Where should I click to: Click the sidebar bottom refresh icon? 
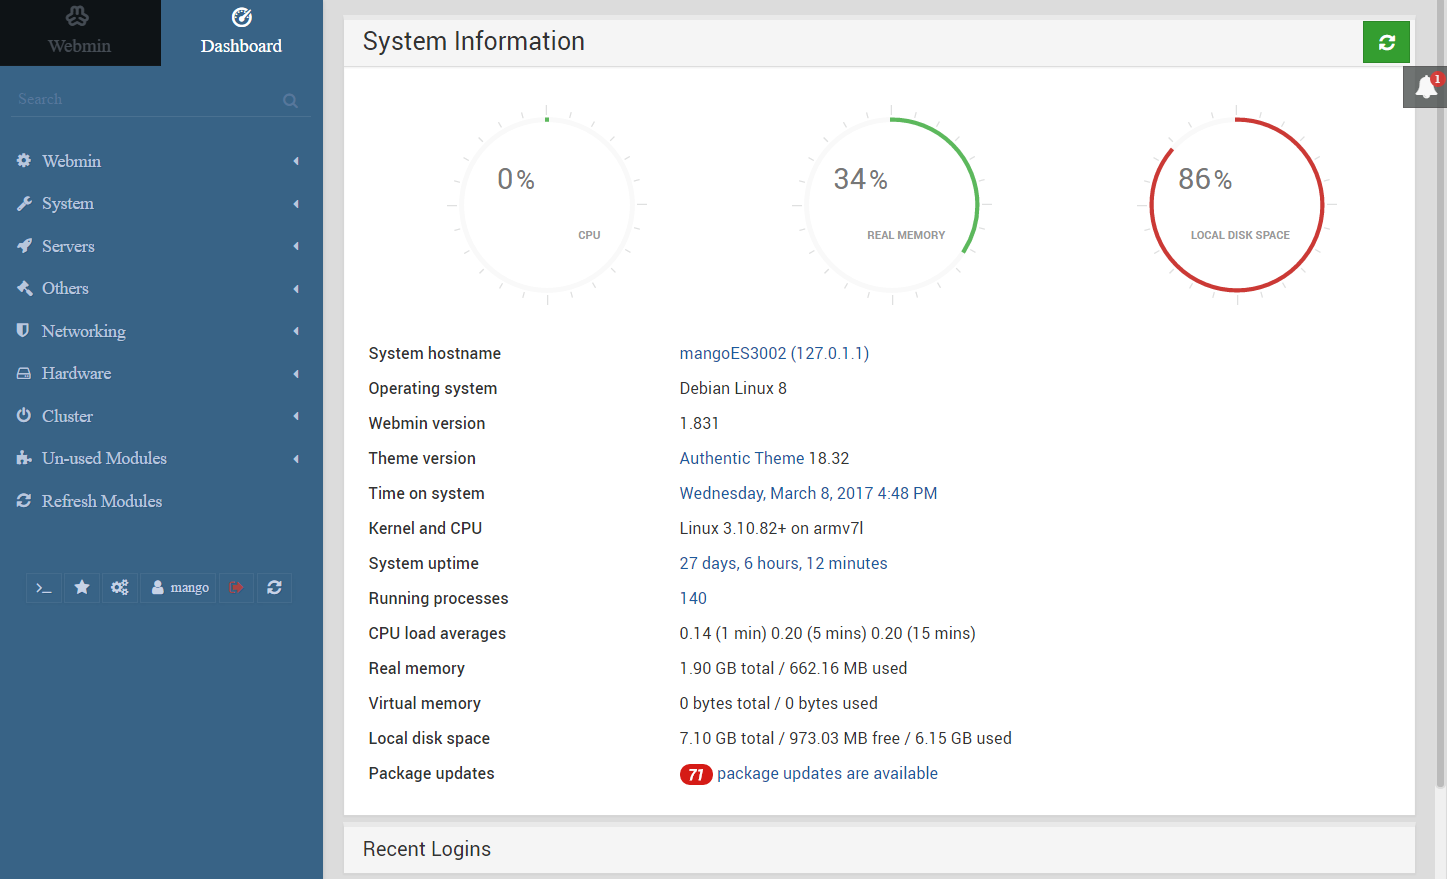click(x=274, y=588)
